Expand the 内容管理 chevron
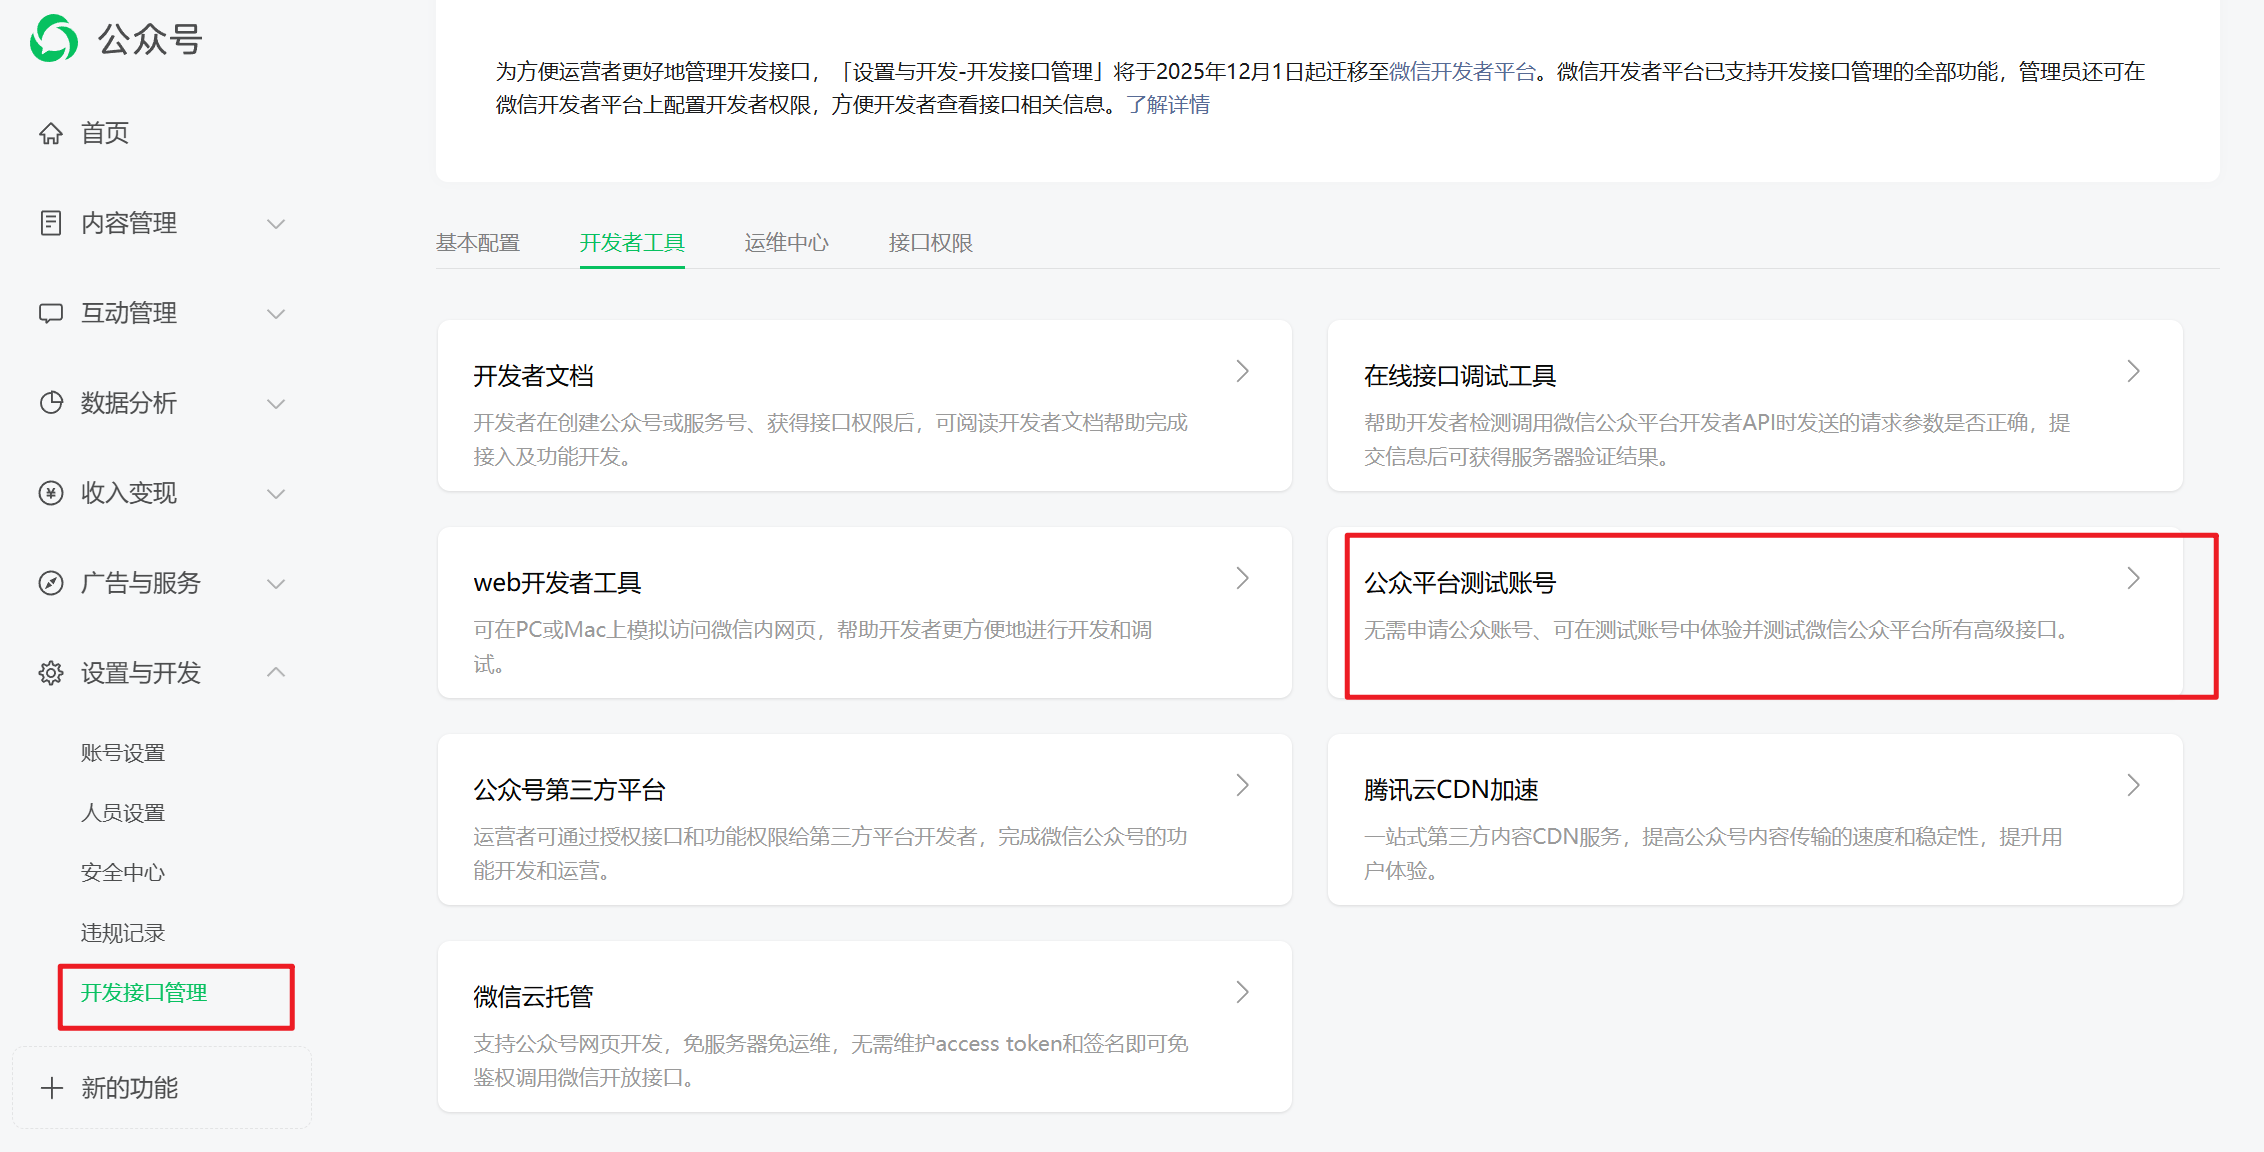Viewport: 2264px width, 1152px height. (276, 224)
